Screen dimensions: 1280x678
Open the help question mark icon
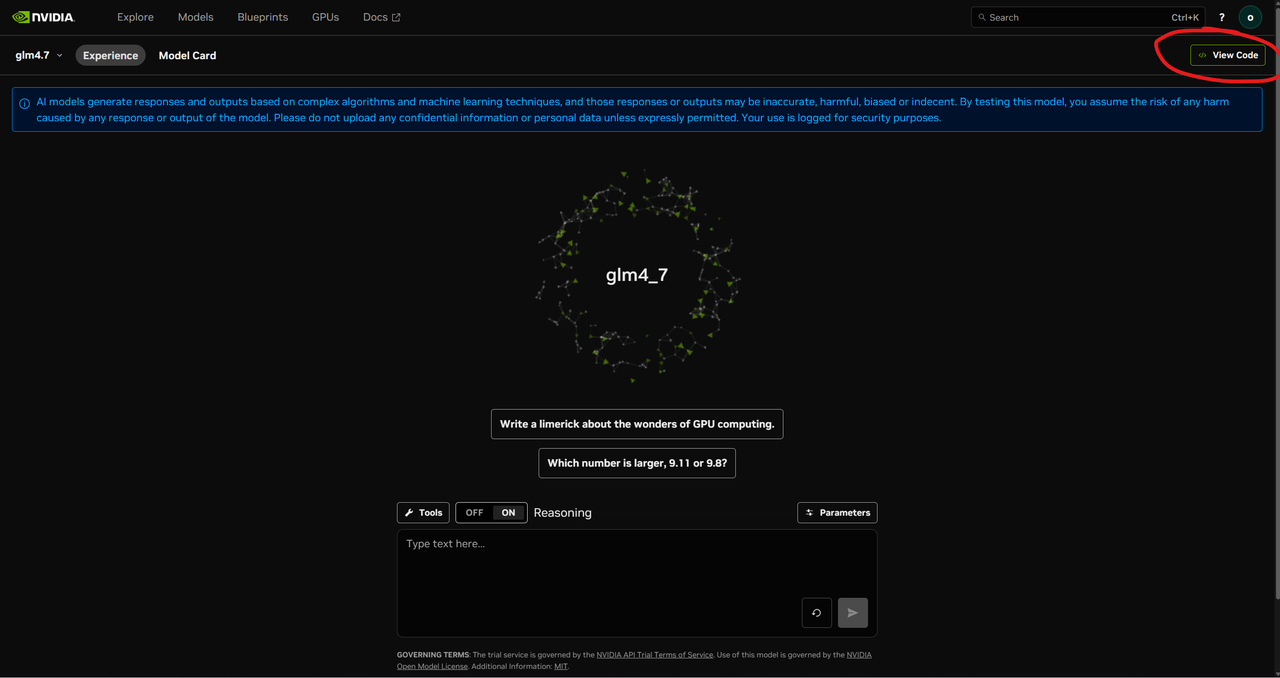[1222, 17]
